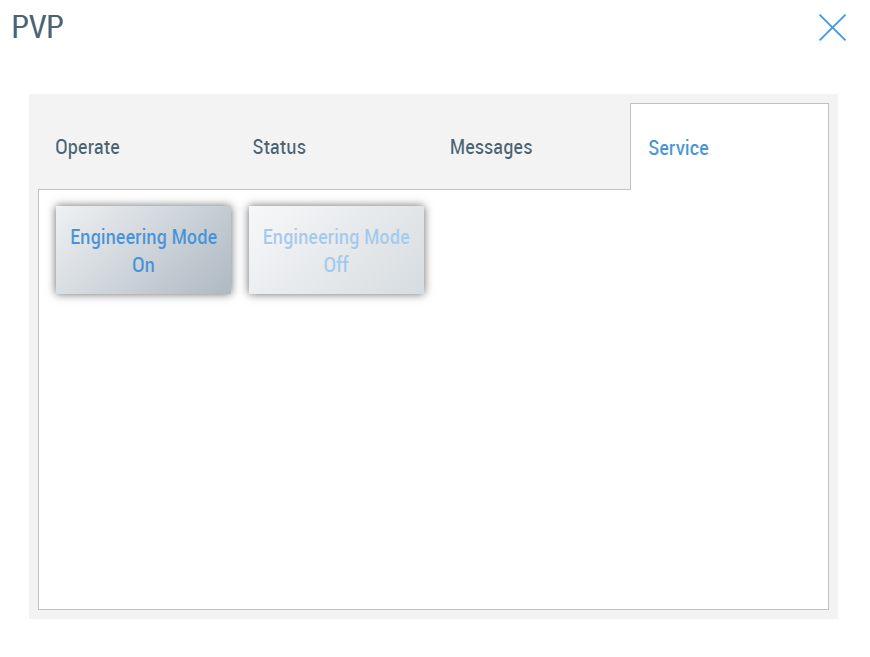The image size is (870, 657).
Task: Dismiss the PVP faceplate using the blue X
Action: 832,28
